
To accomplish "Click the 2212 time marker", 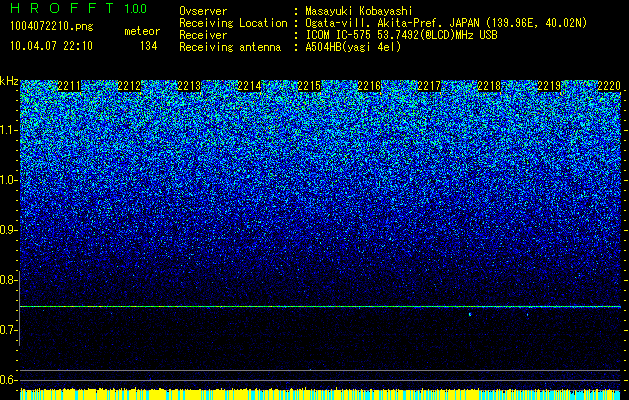I will pyautogui.click(x=129, y=86).
